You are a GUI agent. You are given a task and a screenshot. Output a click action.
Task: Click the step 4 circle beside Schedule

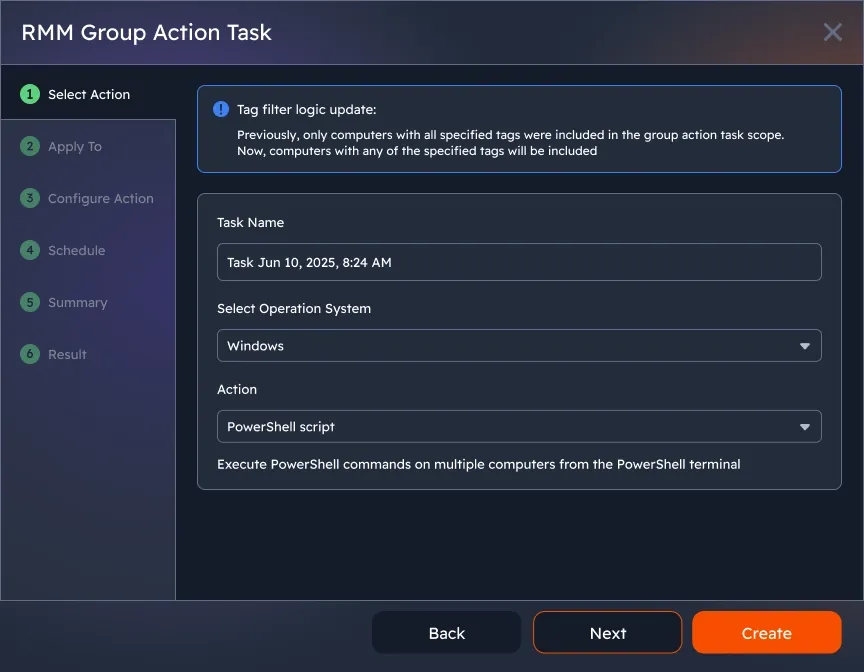(x=28, y=250)
